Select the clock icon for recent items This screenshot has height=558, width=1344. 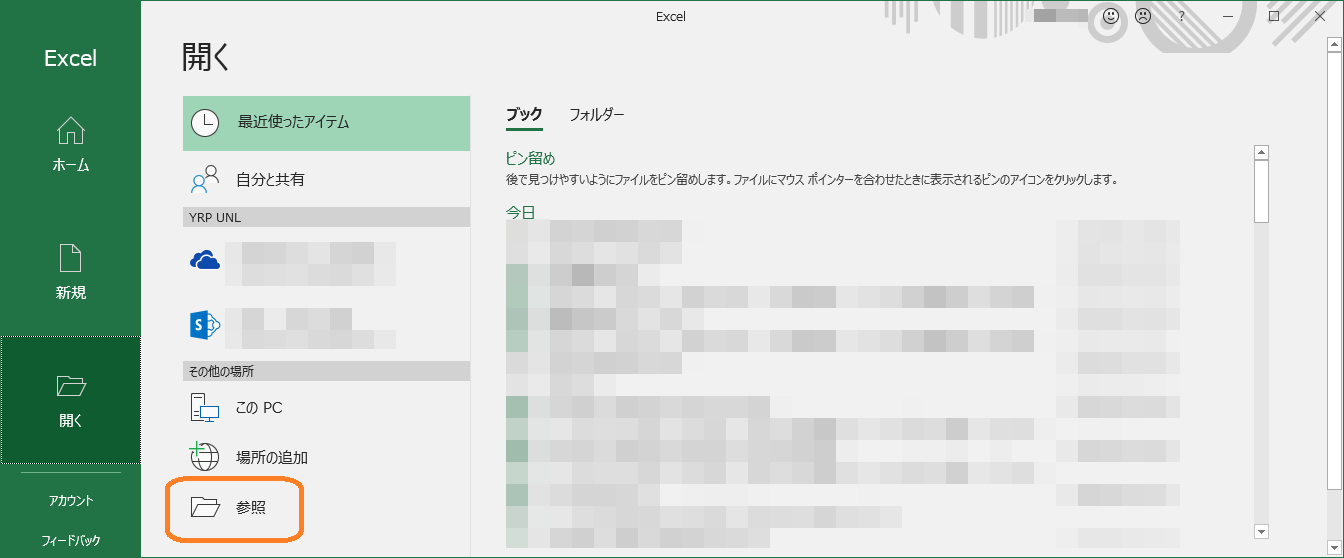point(205,122)
